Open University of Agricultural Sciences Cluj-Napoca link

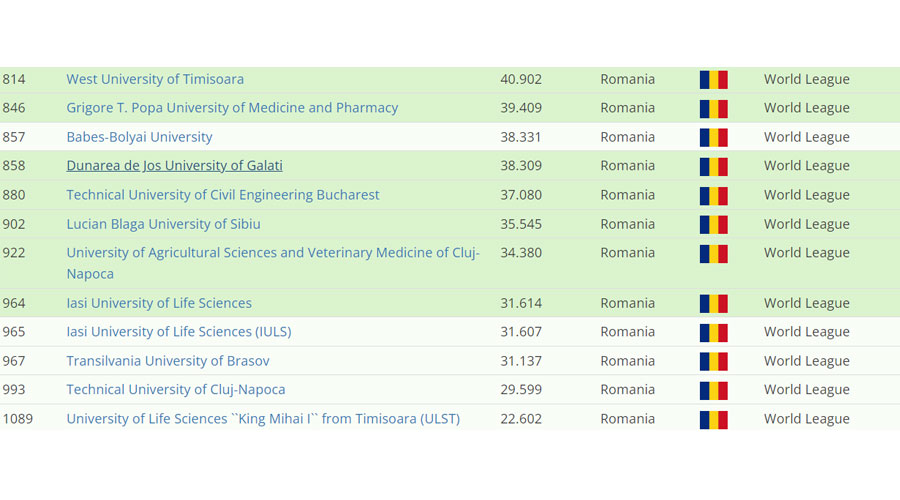point(272,253)
